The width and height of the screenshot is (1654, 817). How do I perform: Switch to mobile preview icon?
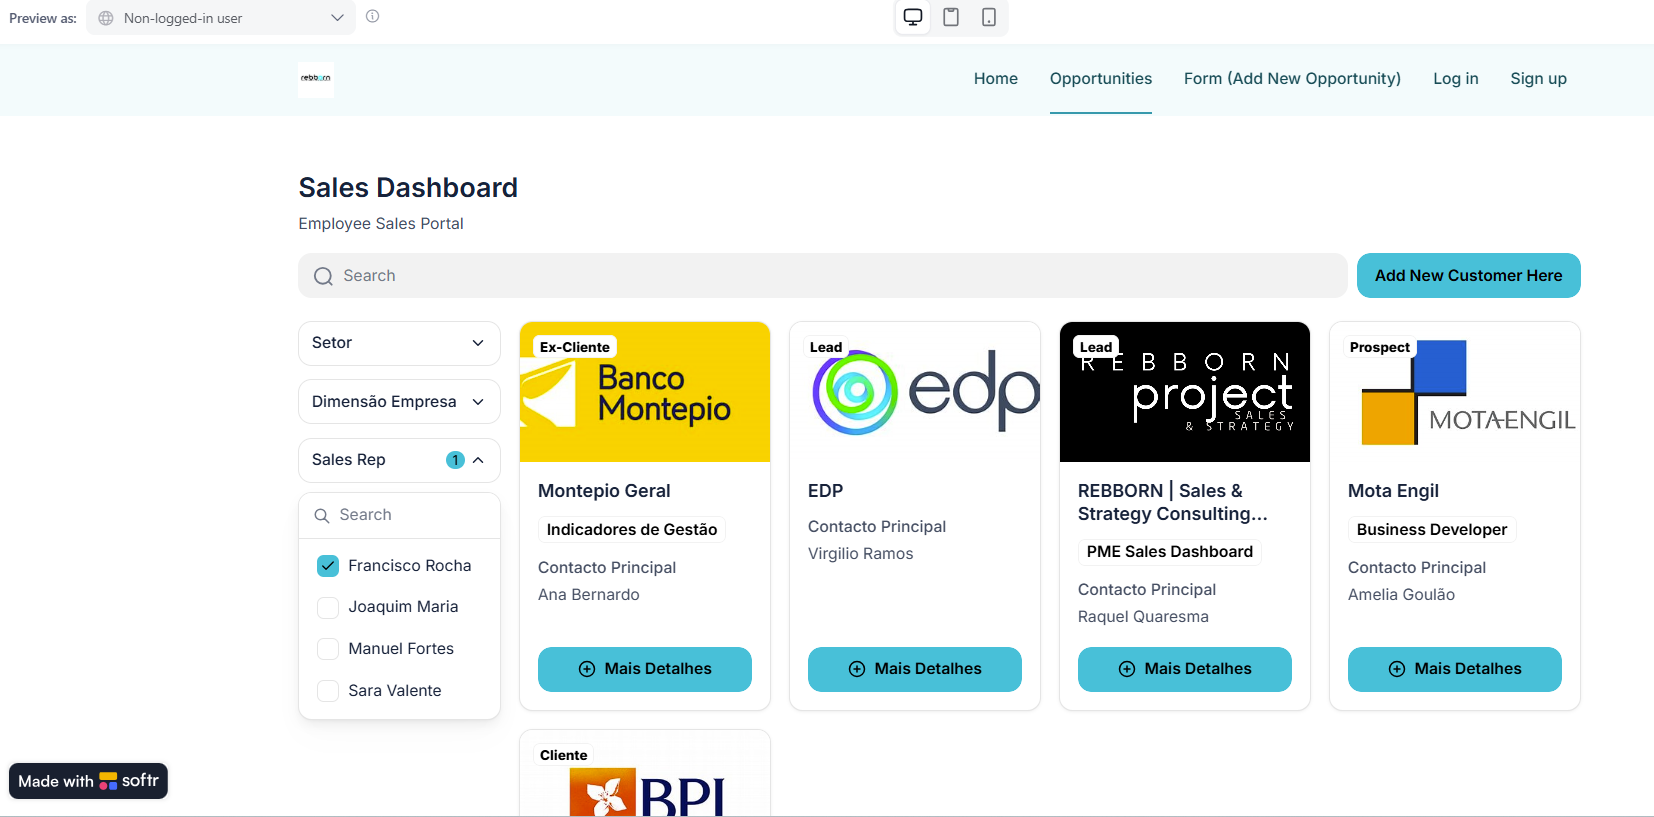(x=989, y=17)
